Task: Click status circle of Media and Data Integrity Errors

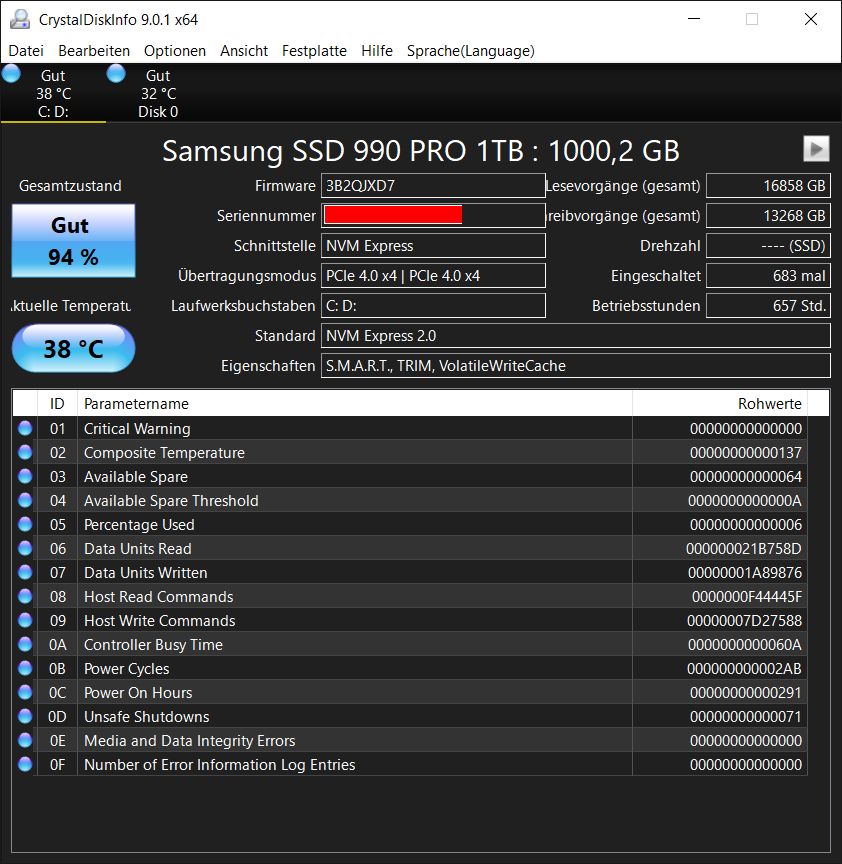Action: (25, 740)
